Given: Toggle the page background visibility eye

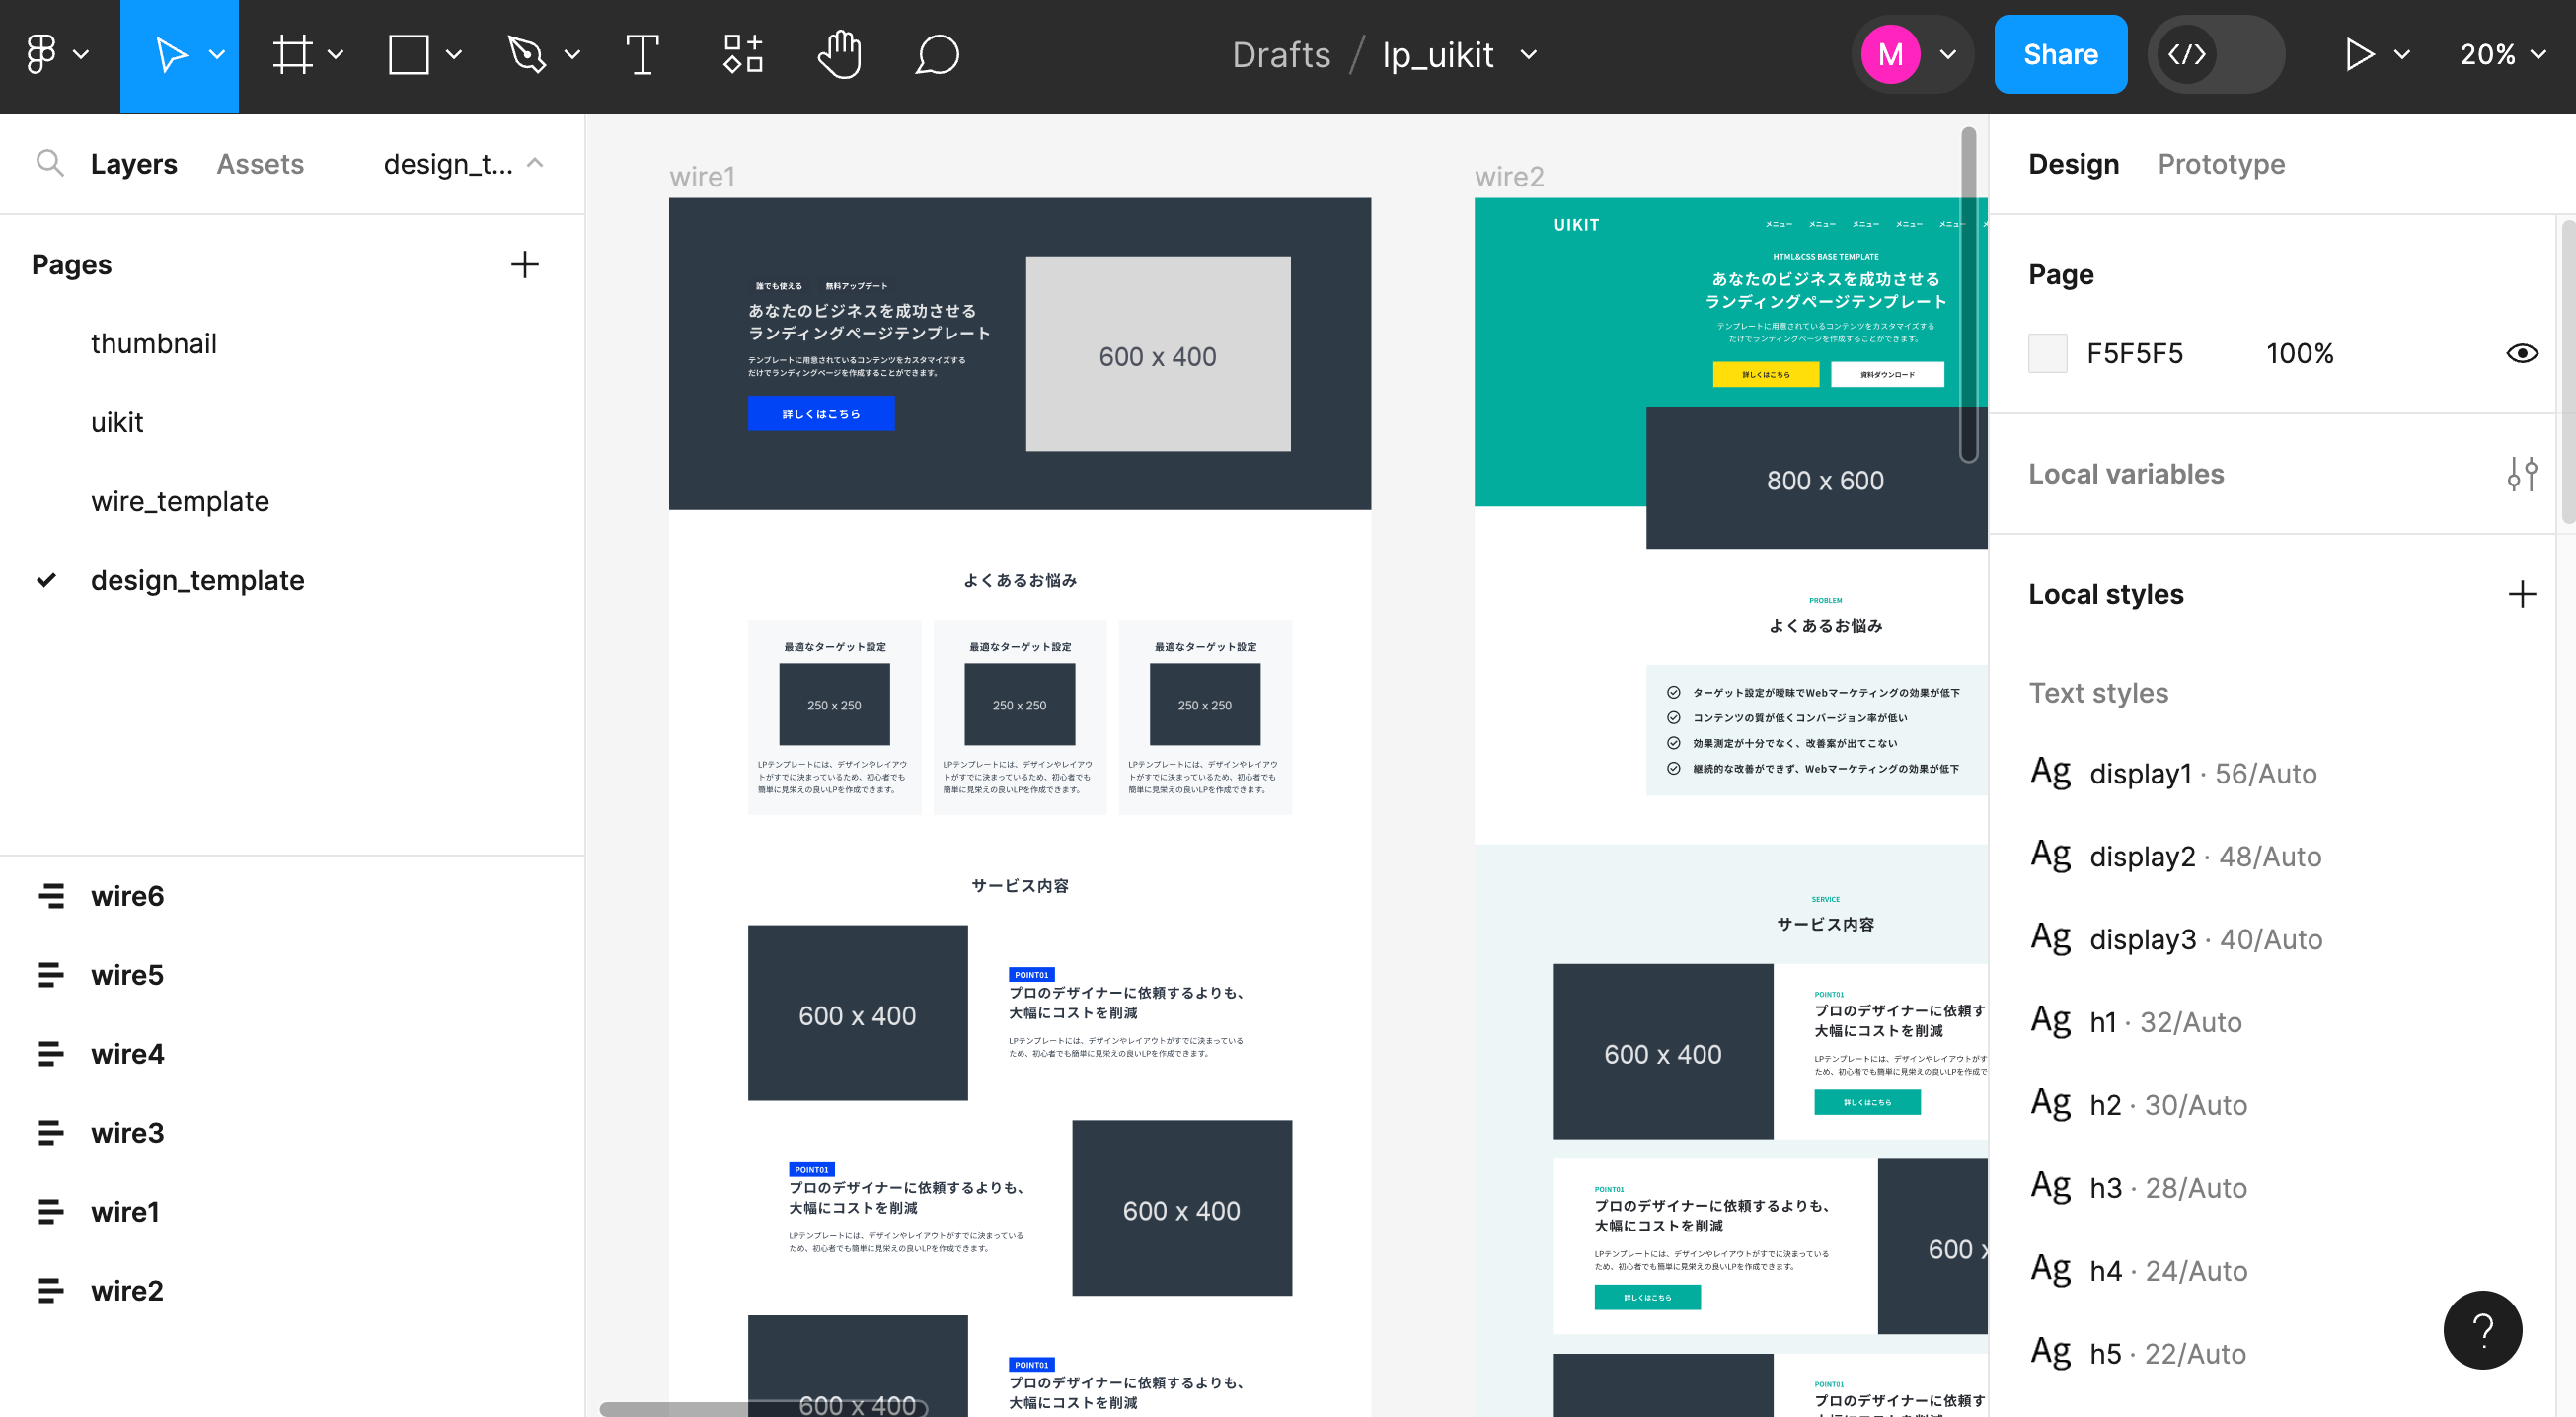Looking at the screenshot, I should tap(2522, 353).
